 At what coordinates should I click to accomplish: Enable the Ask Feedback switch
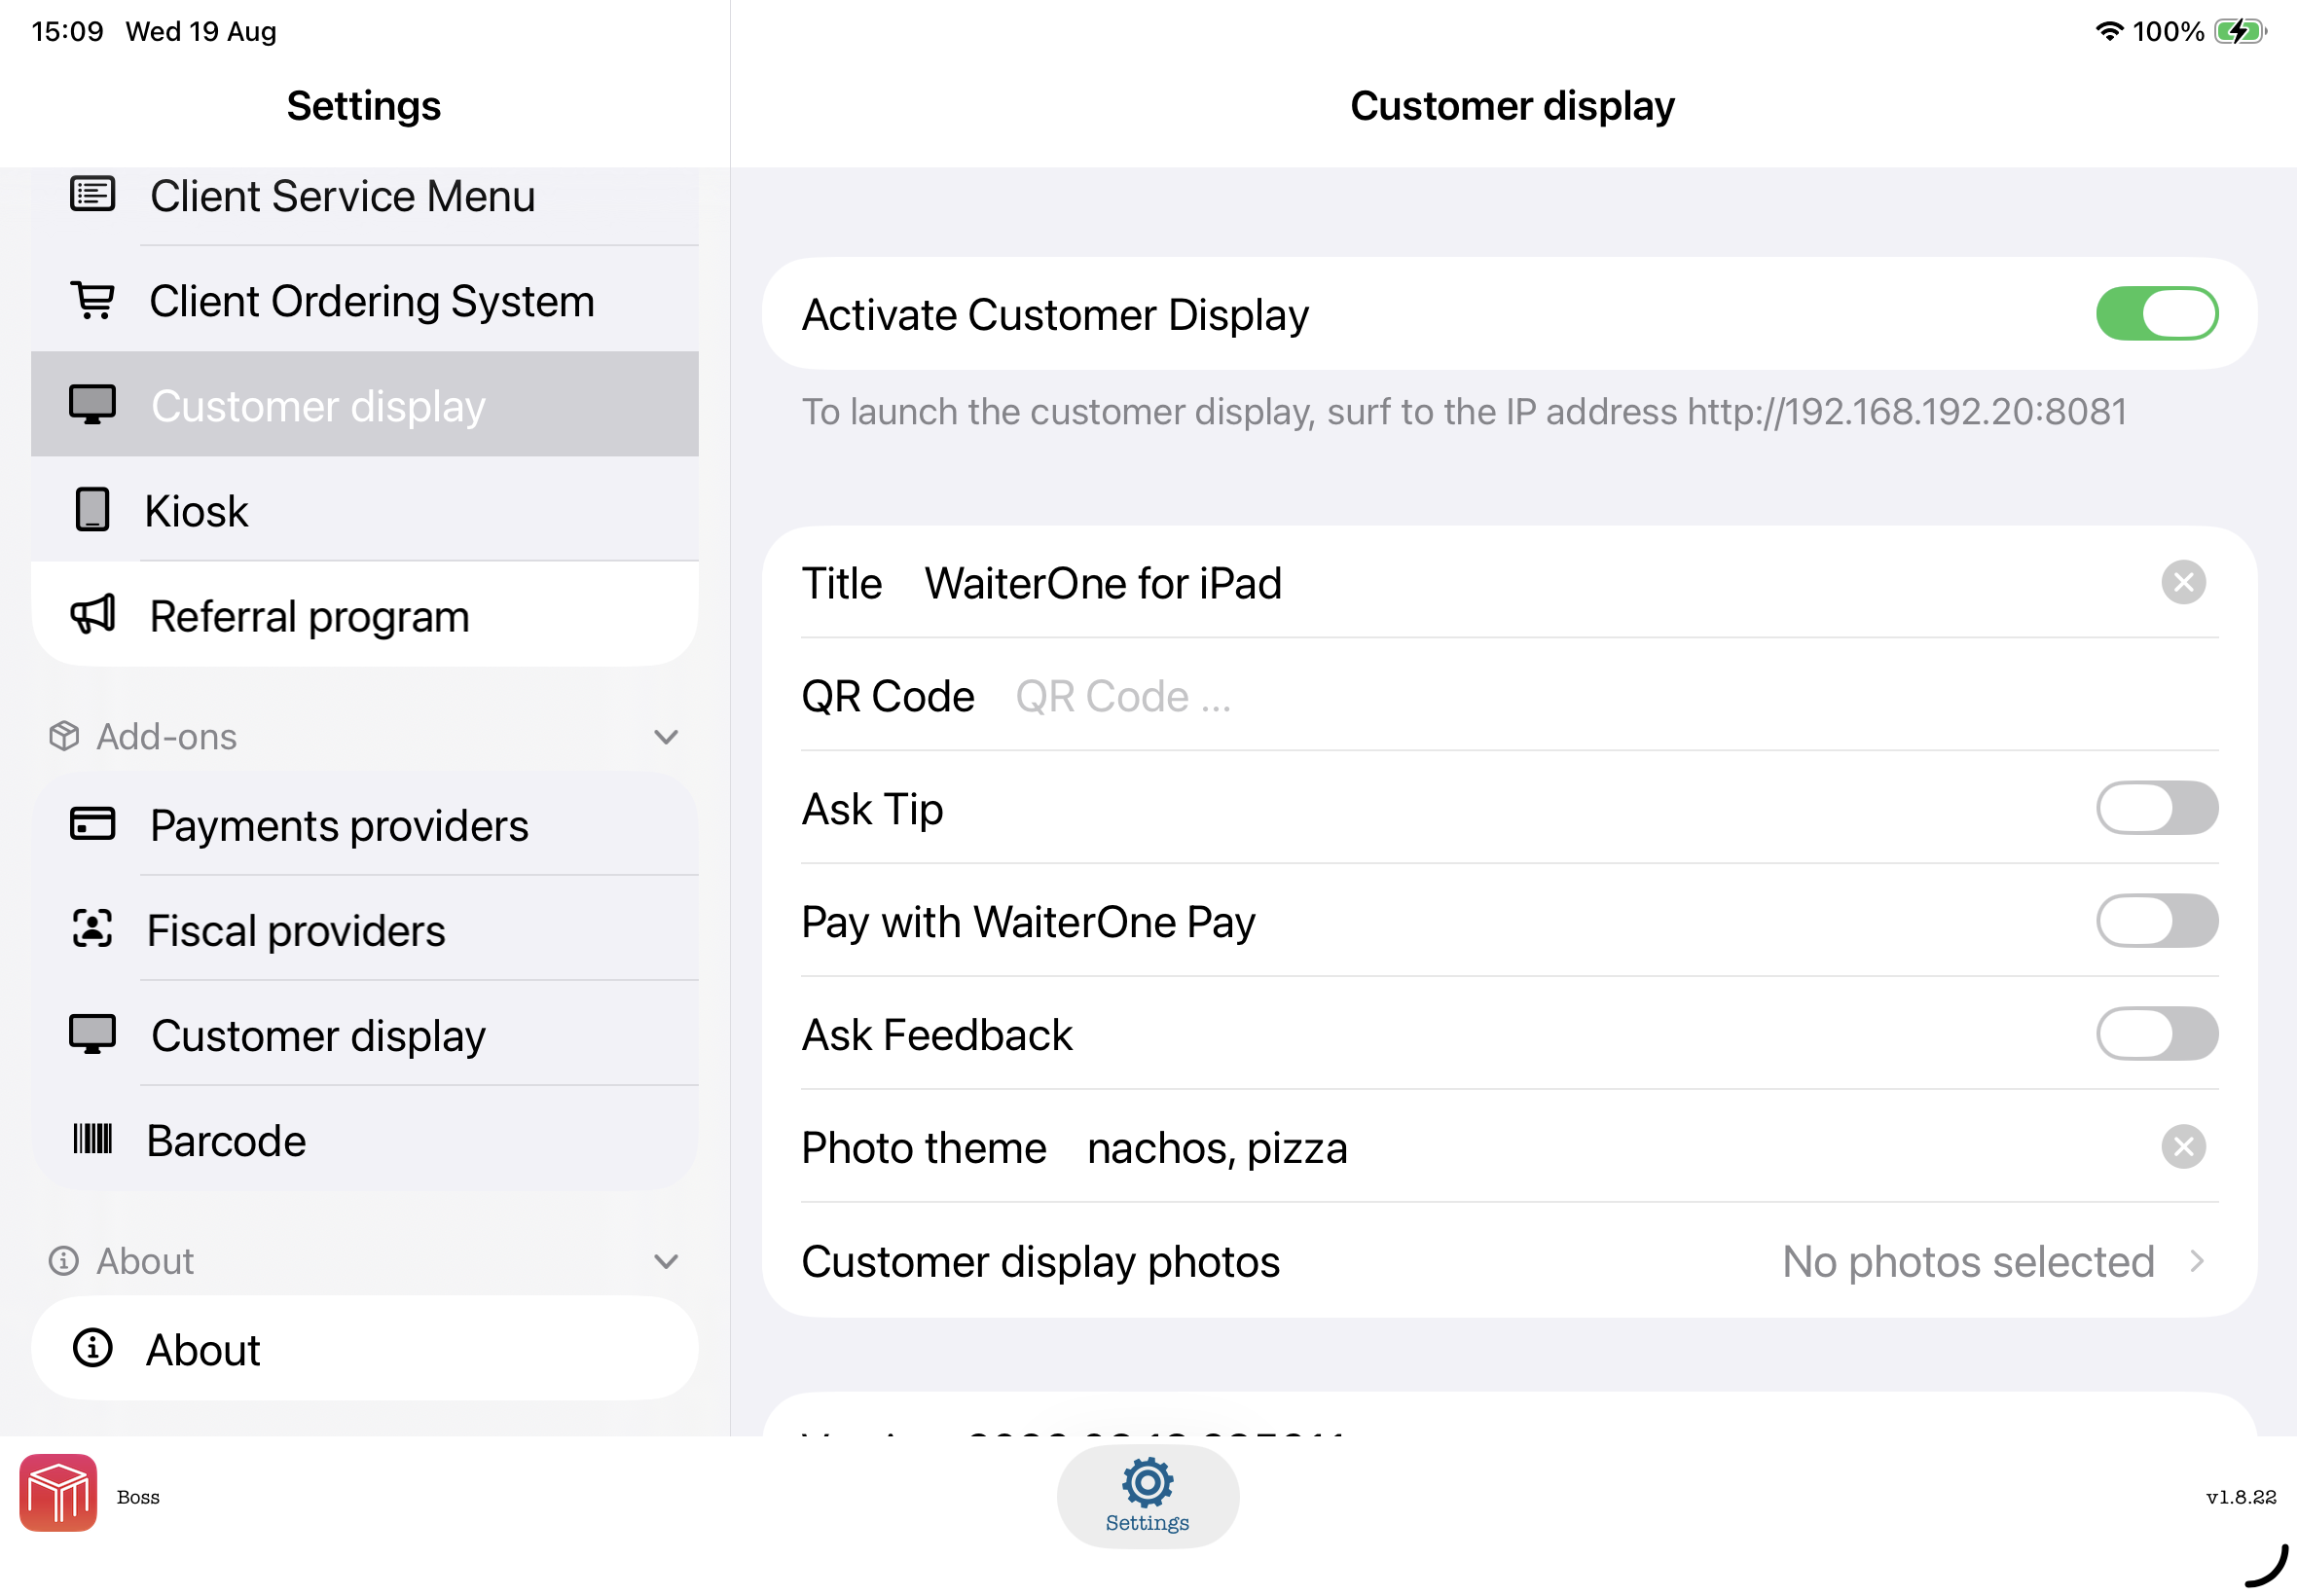2156,1034
